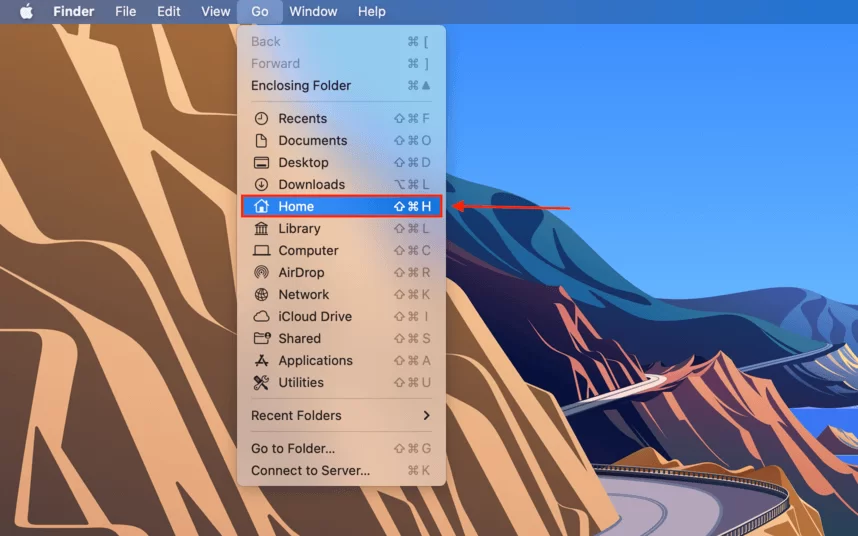
Task: Open the Apple menu
Action: (x=26, y=11)
